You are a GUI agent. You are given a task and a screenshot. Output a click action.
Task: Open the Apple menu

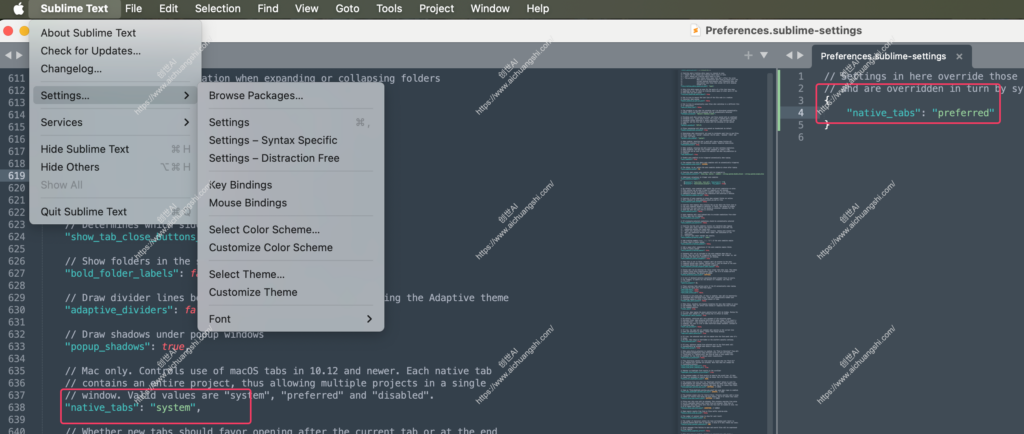tap(18, 8)
